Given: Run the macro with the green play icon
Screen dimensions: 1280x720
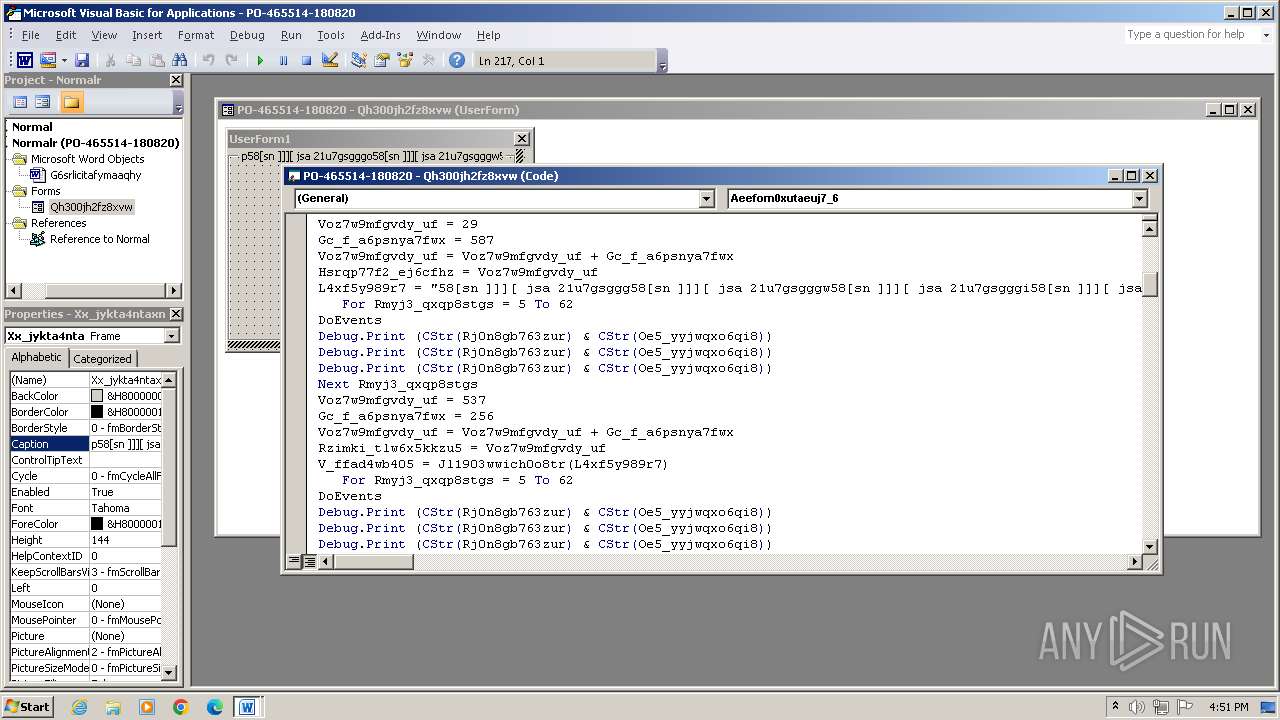Looking at the screenshot, I should click(260, 61).
